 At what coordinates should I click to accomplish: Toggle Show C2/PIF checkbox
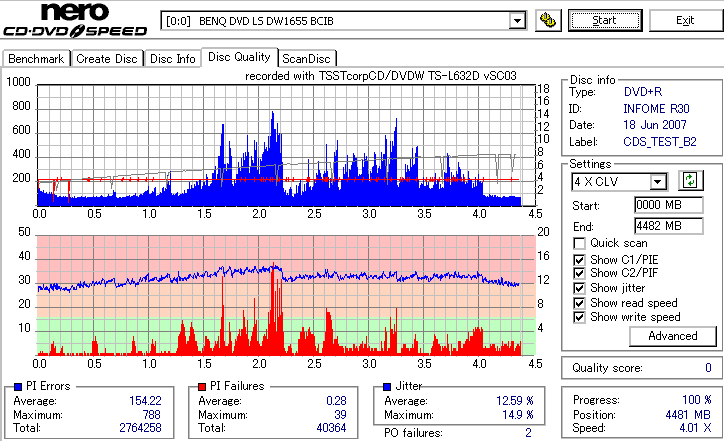tap(579, 273)
